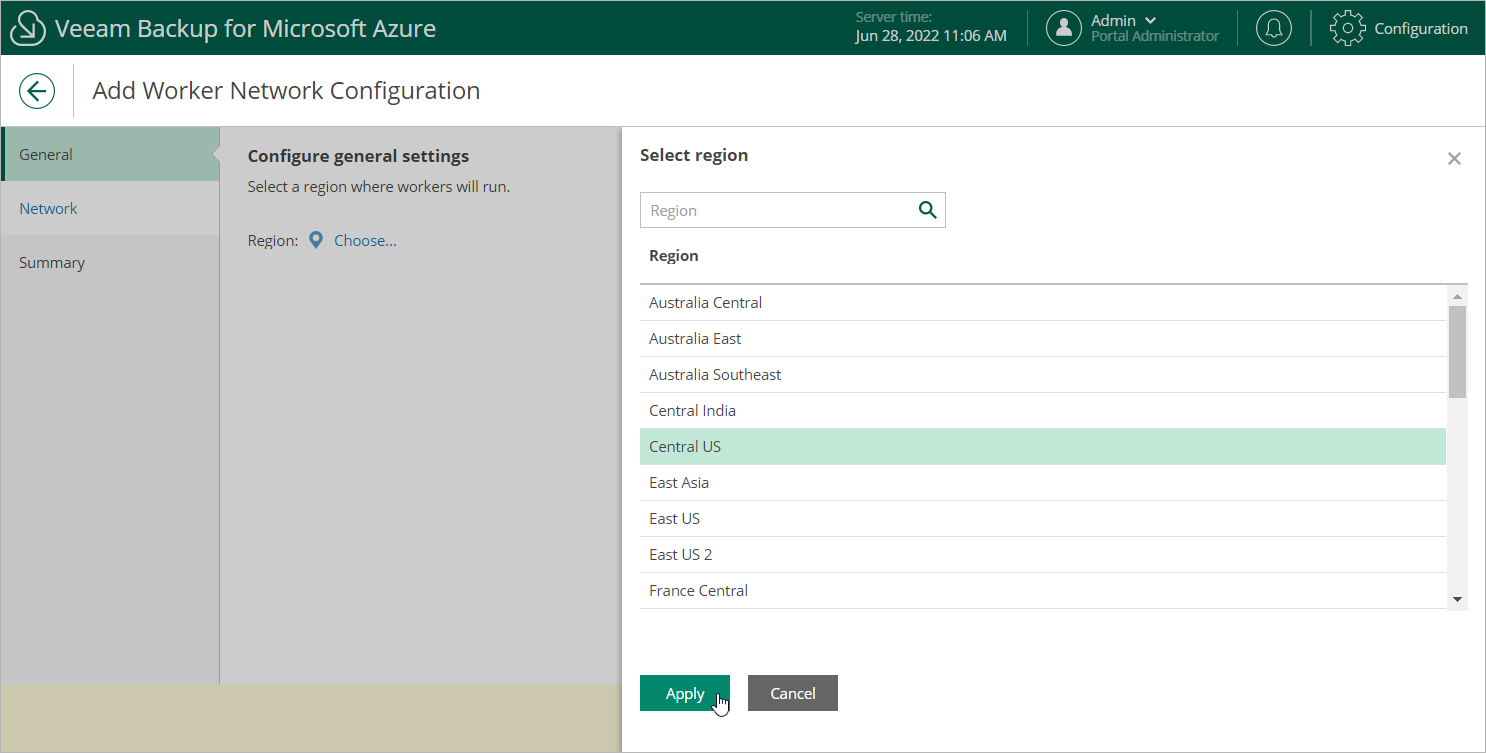Select Australia East from the list

(695, 338)
